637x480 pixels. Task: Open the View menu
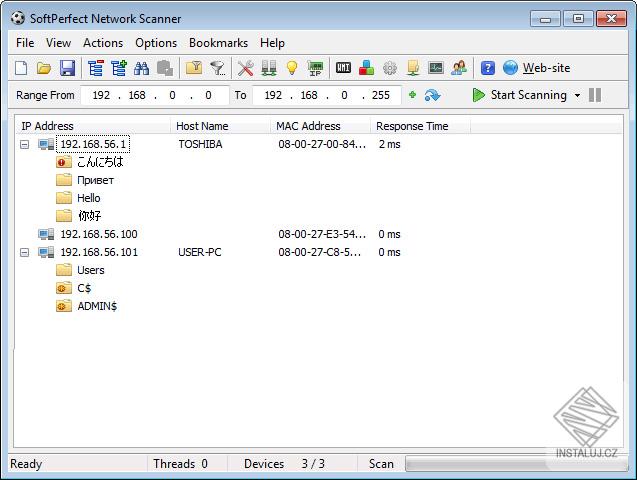[x=58, y=43]
